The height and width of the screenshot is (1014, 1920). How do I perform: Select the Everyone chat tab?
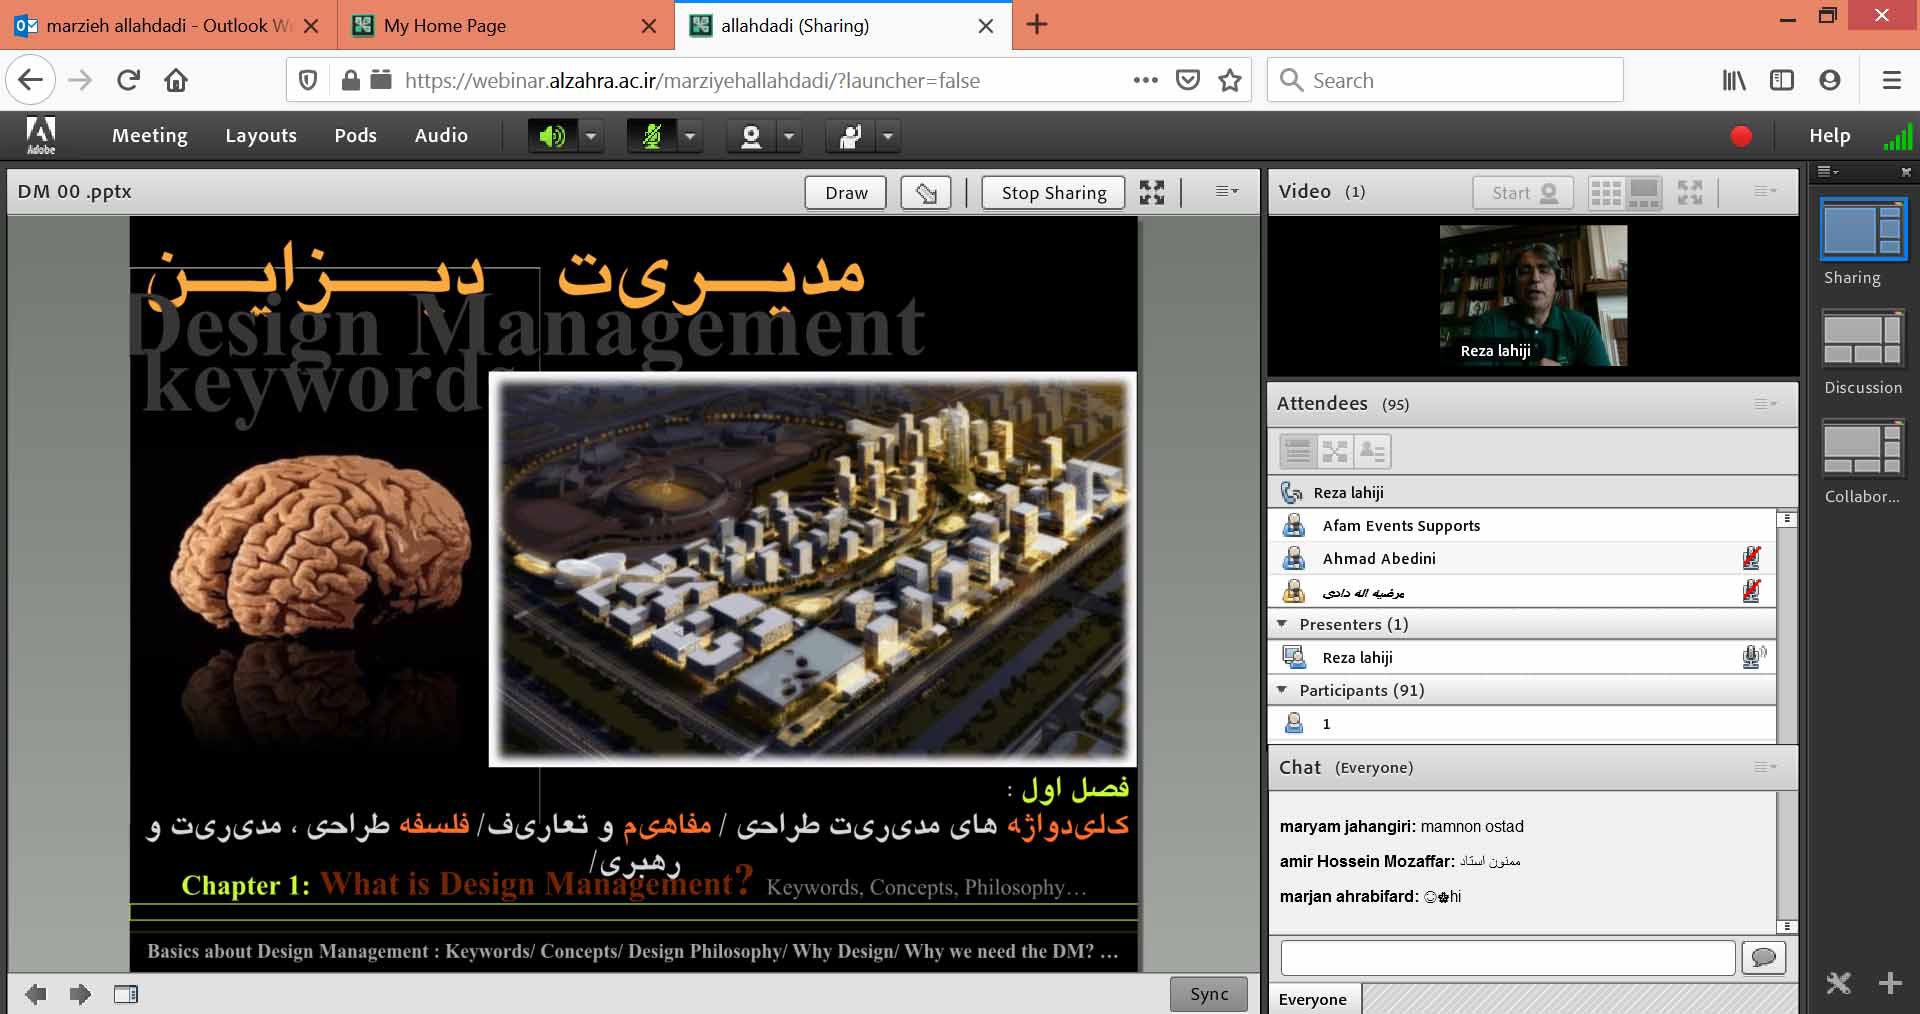1314,999
